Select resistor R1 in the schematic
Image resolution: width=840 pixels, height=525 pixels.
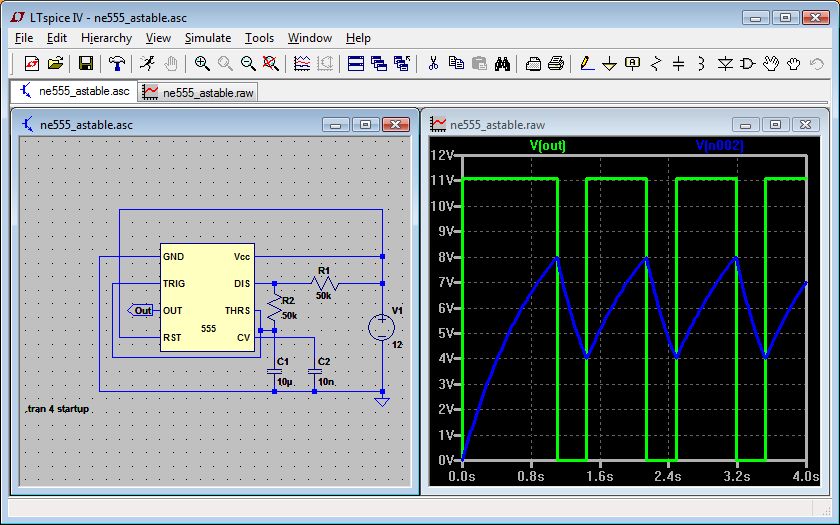325,283
